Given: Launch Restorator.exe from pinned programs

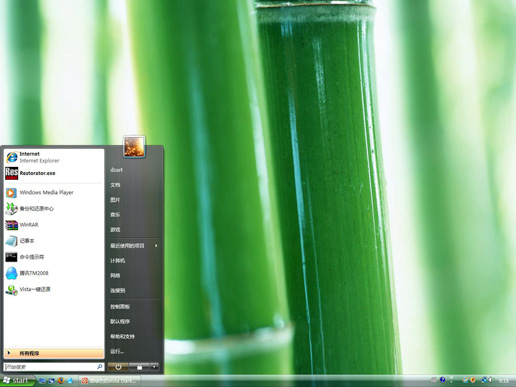Looking at the screenshot, I should pyautogui.click(x=54, y=173).
